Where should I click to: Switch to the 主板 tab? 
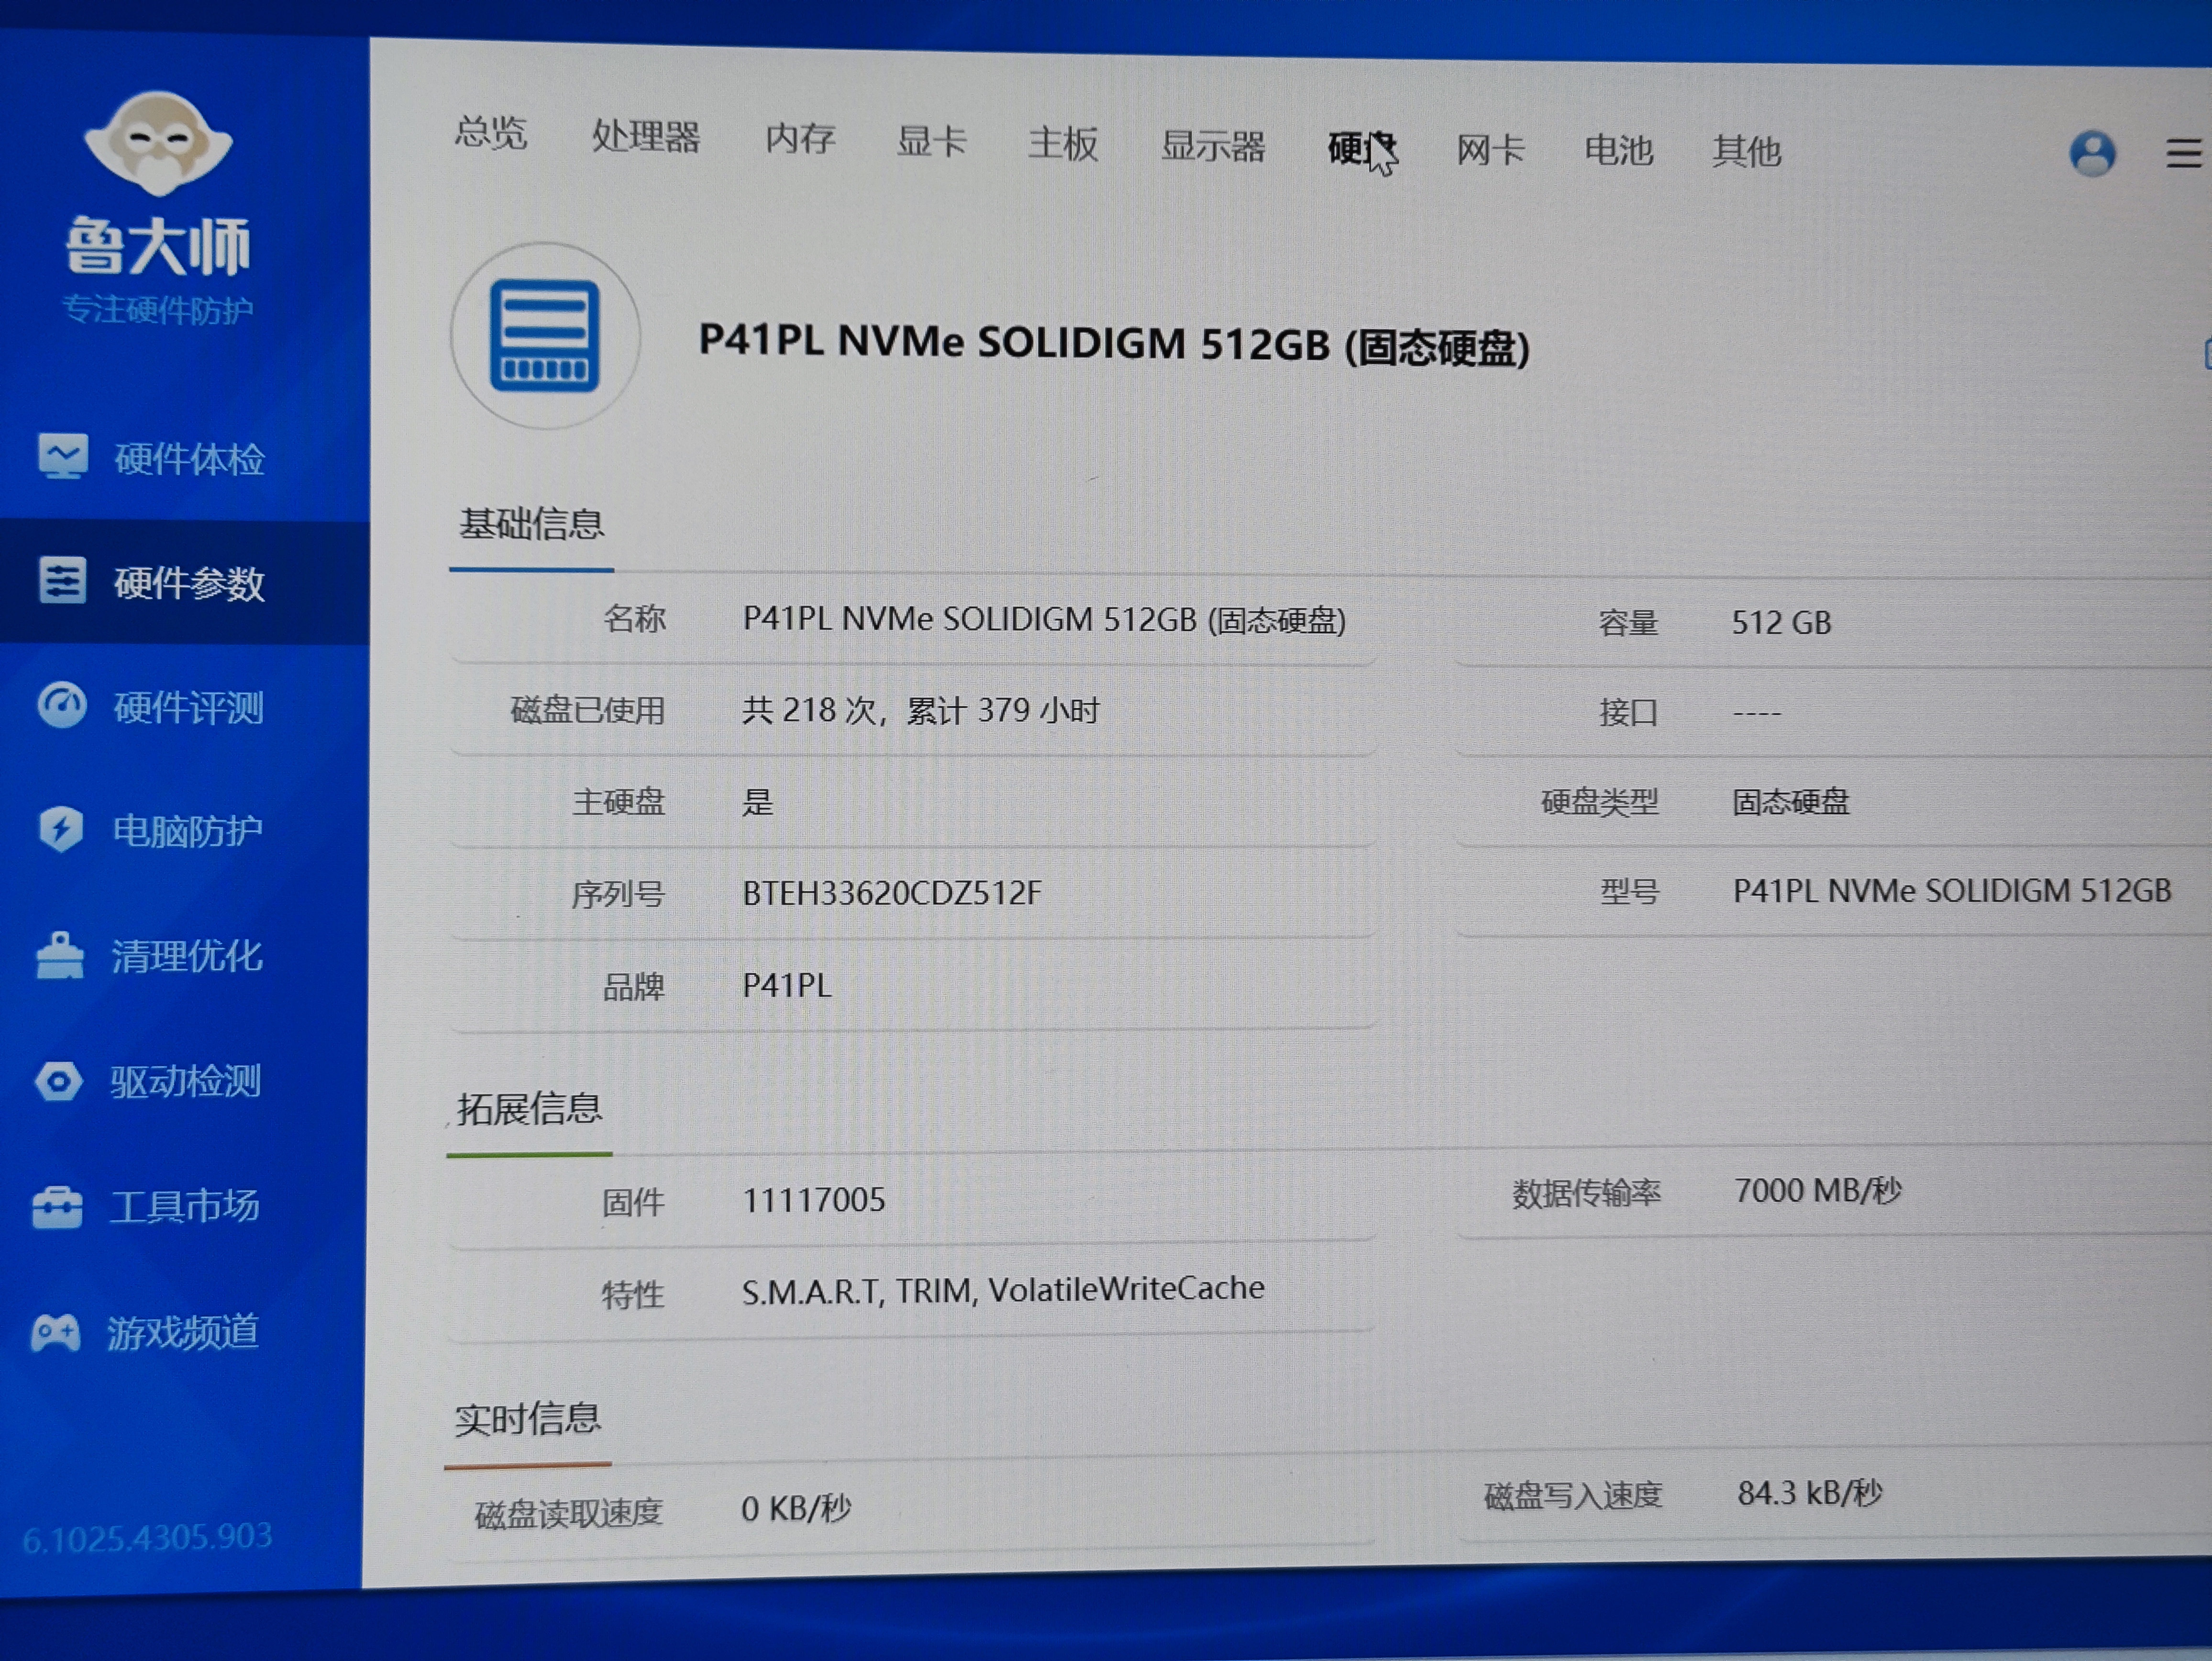click(1063, 143)
